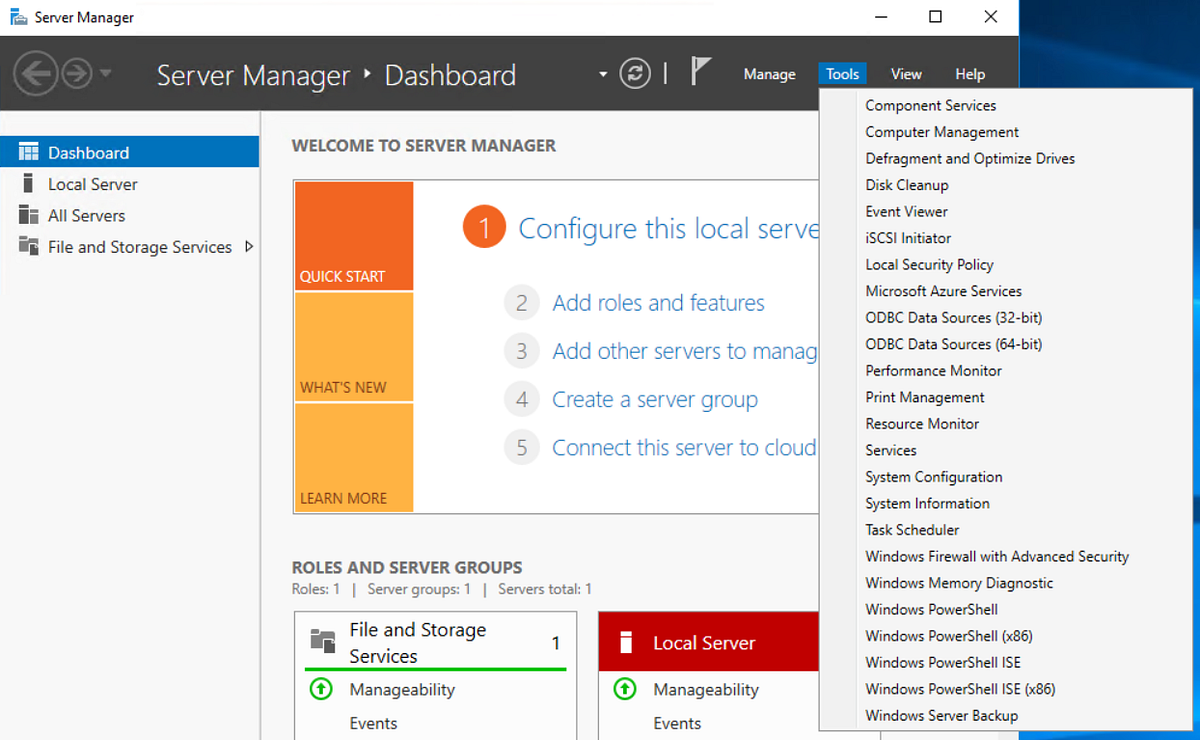The image size is (1200, 740).
Task: Click Manageability text in Local Server tile
Action: point(706,689)
